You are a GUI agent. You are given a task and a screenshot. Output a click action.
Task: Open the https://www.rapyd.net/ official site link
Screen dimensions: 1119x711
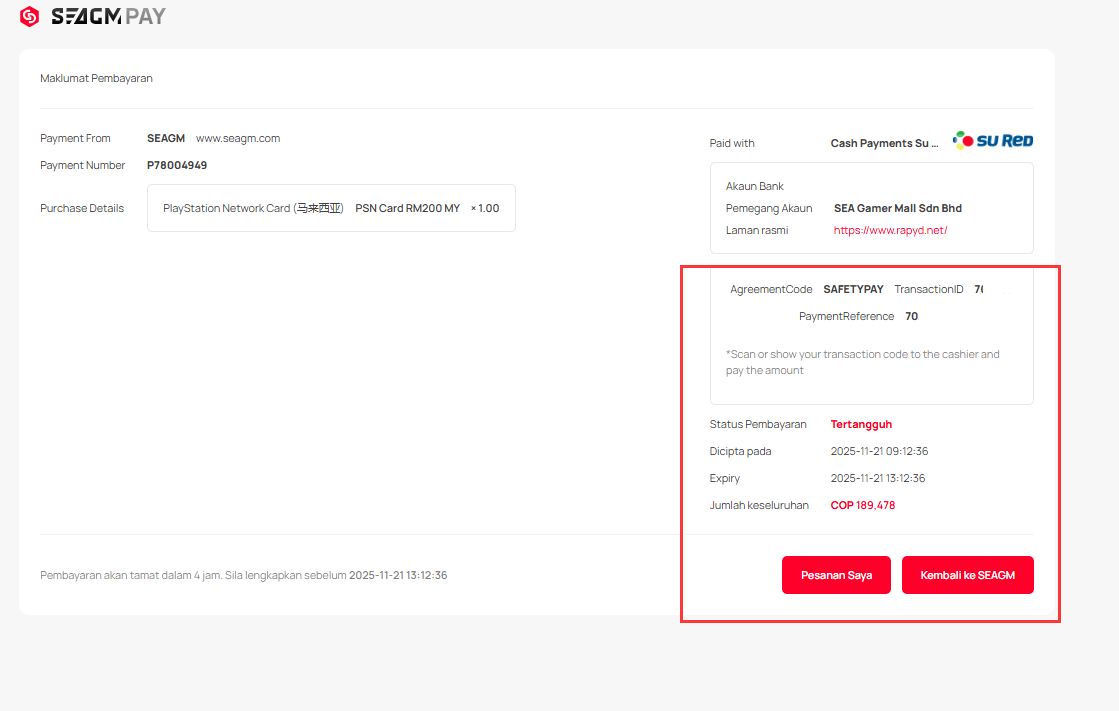(890, 231)
